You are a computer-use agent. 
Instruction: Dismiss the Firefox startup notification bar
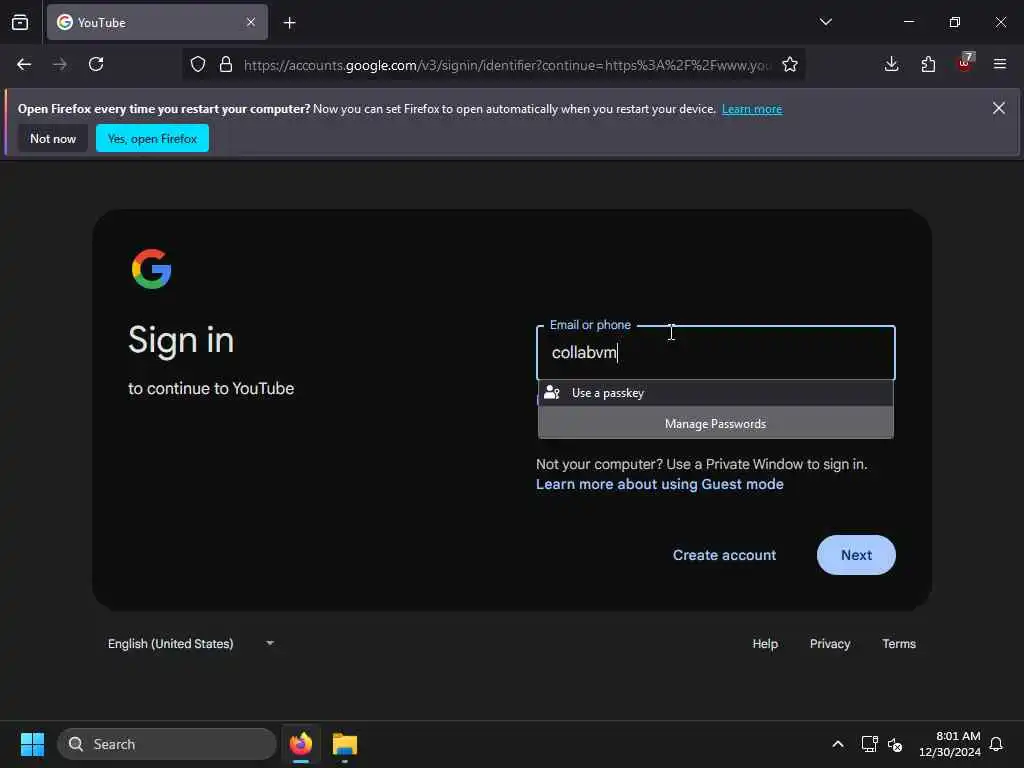999,108
